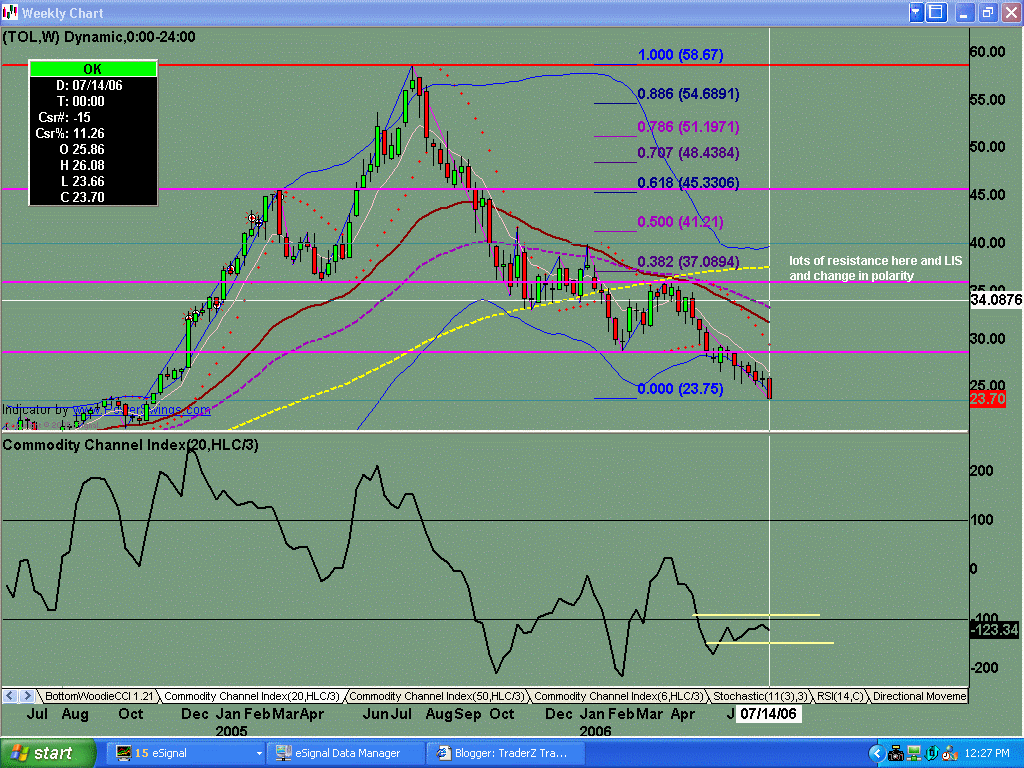Viewport: 1024px width, 768px height.
Task: Click the window layout icon in title bar
Action: tap(936, 12)
